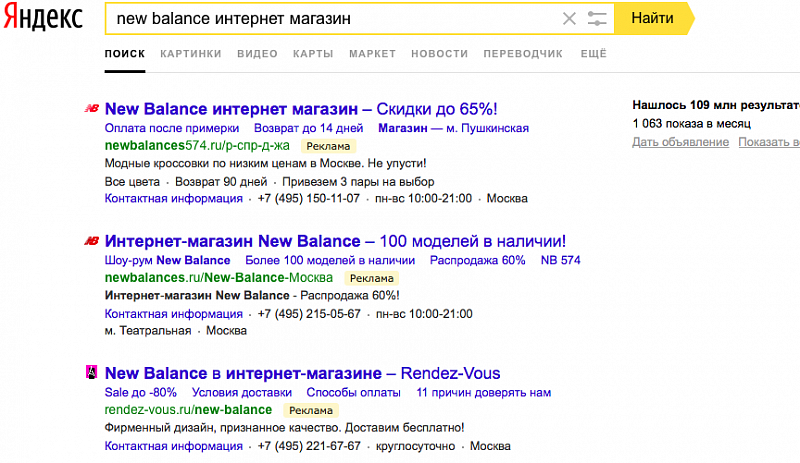Click the Реклама label on newbalances574.ru ad
Screen dimensions: 800x463
328,147
